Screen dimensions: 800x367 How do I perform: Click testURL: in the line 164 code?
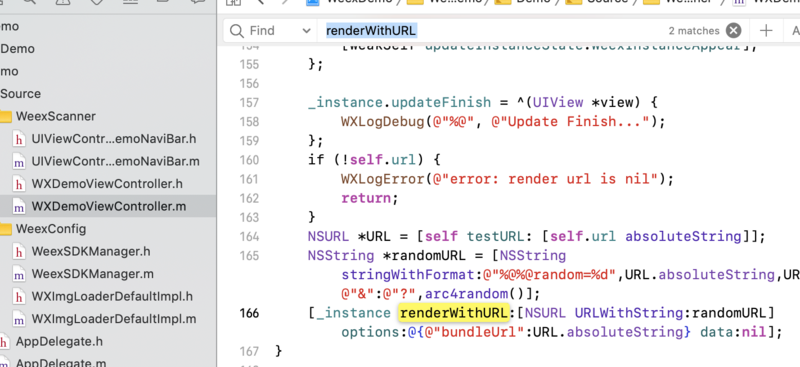(x=499, y=237)
